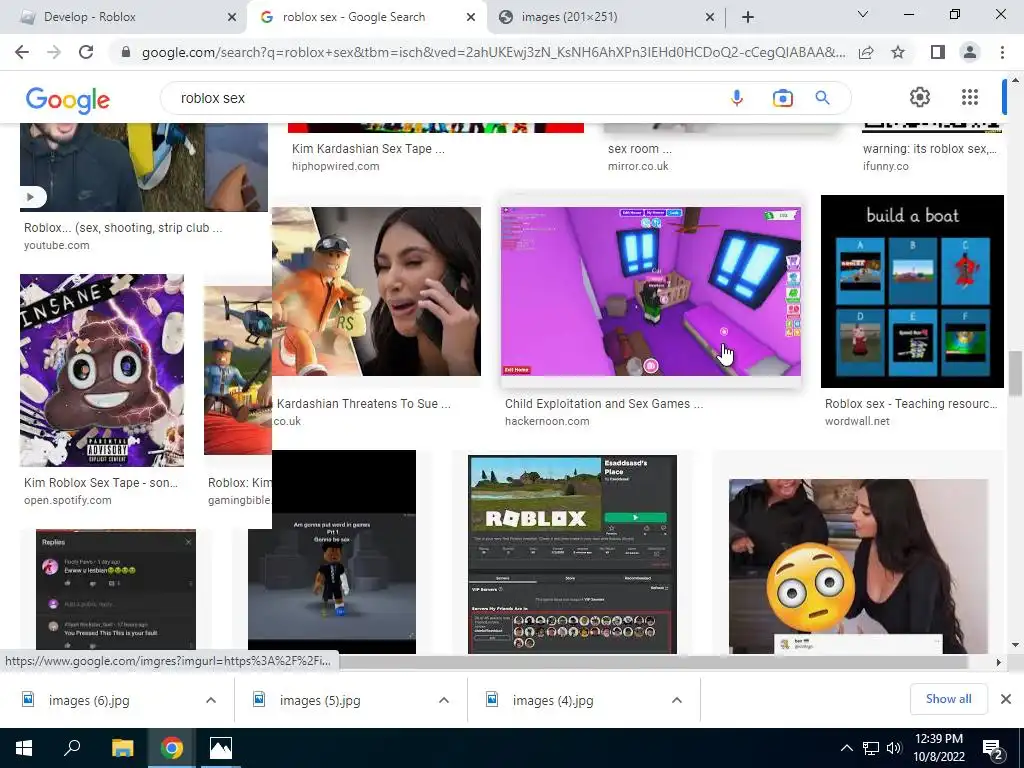Start voice search with the microphone icon

tap(737, 98)
